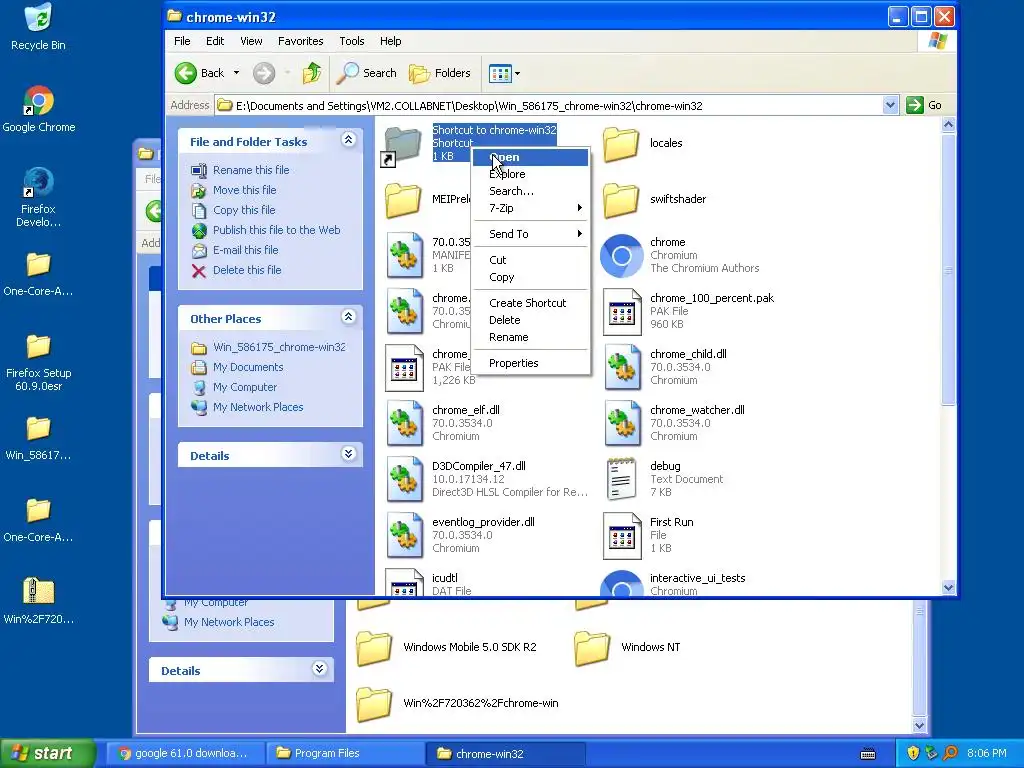This screenshot has width=1024, height=768.
Task: Go to My Network Places in chrome-win32
Action: click(258, 407)
